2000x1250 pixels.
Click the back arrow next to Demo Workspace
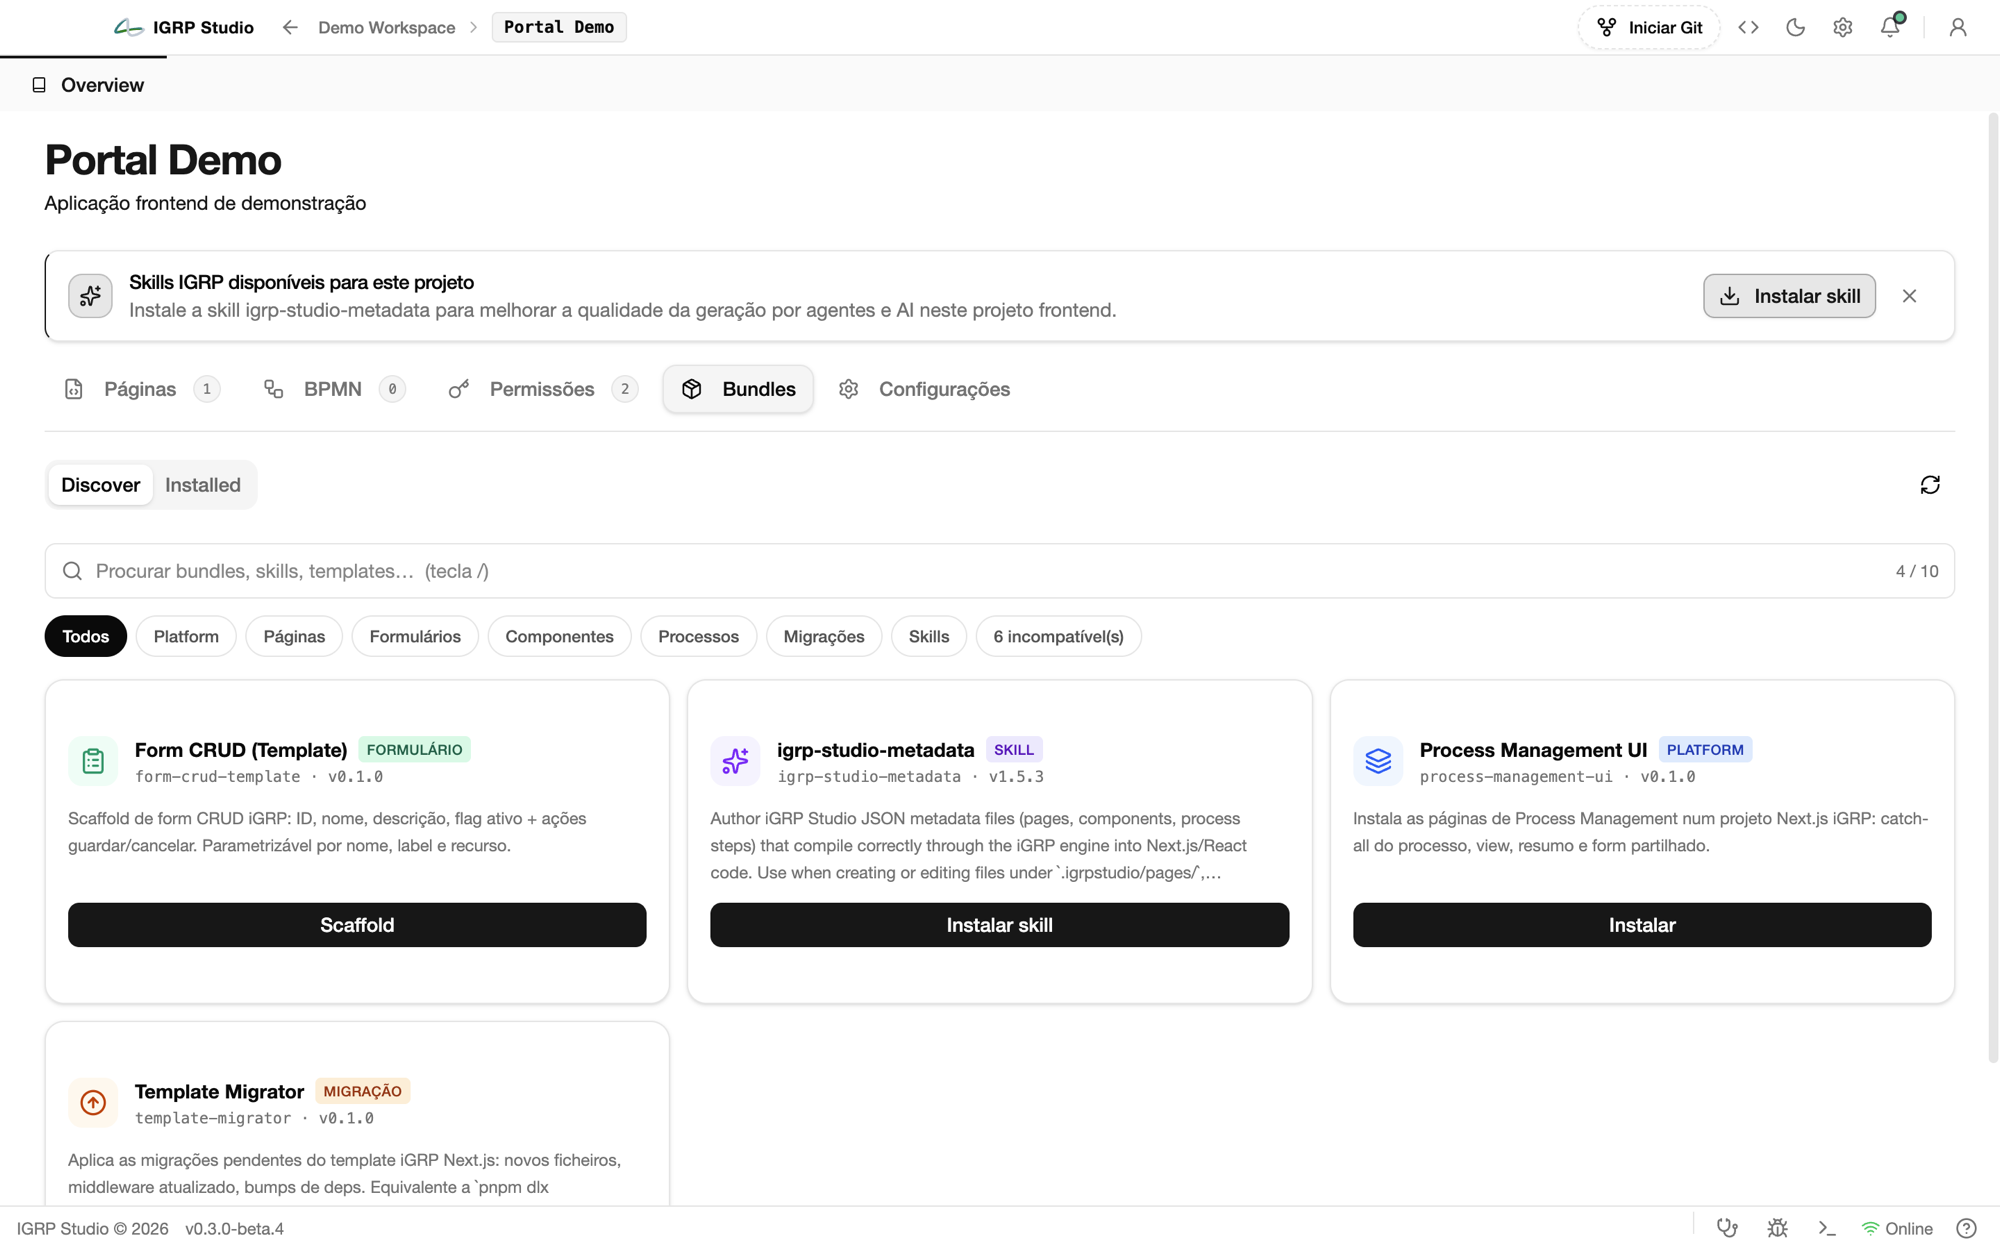click(x=290, y=27)
